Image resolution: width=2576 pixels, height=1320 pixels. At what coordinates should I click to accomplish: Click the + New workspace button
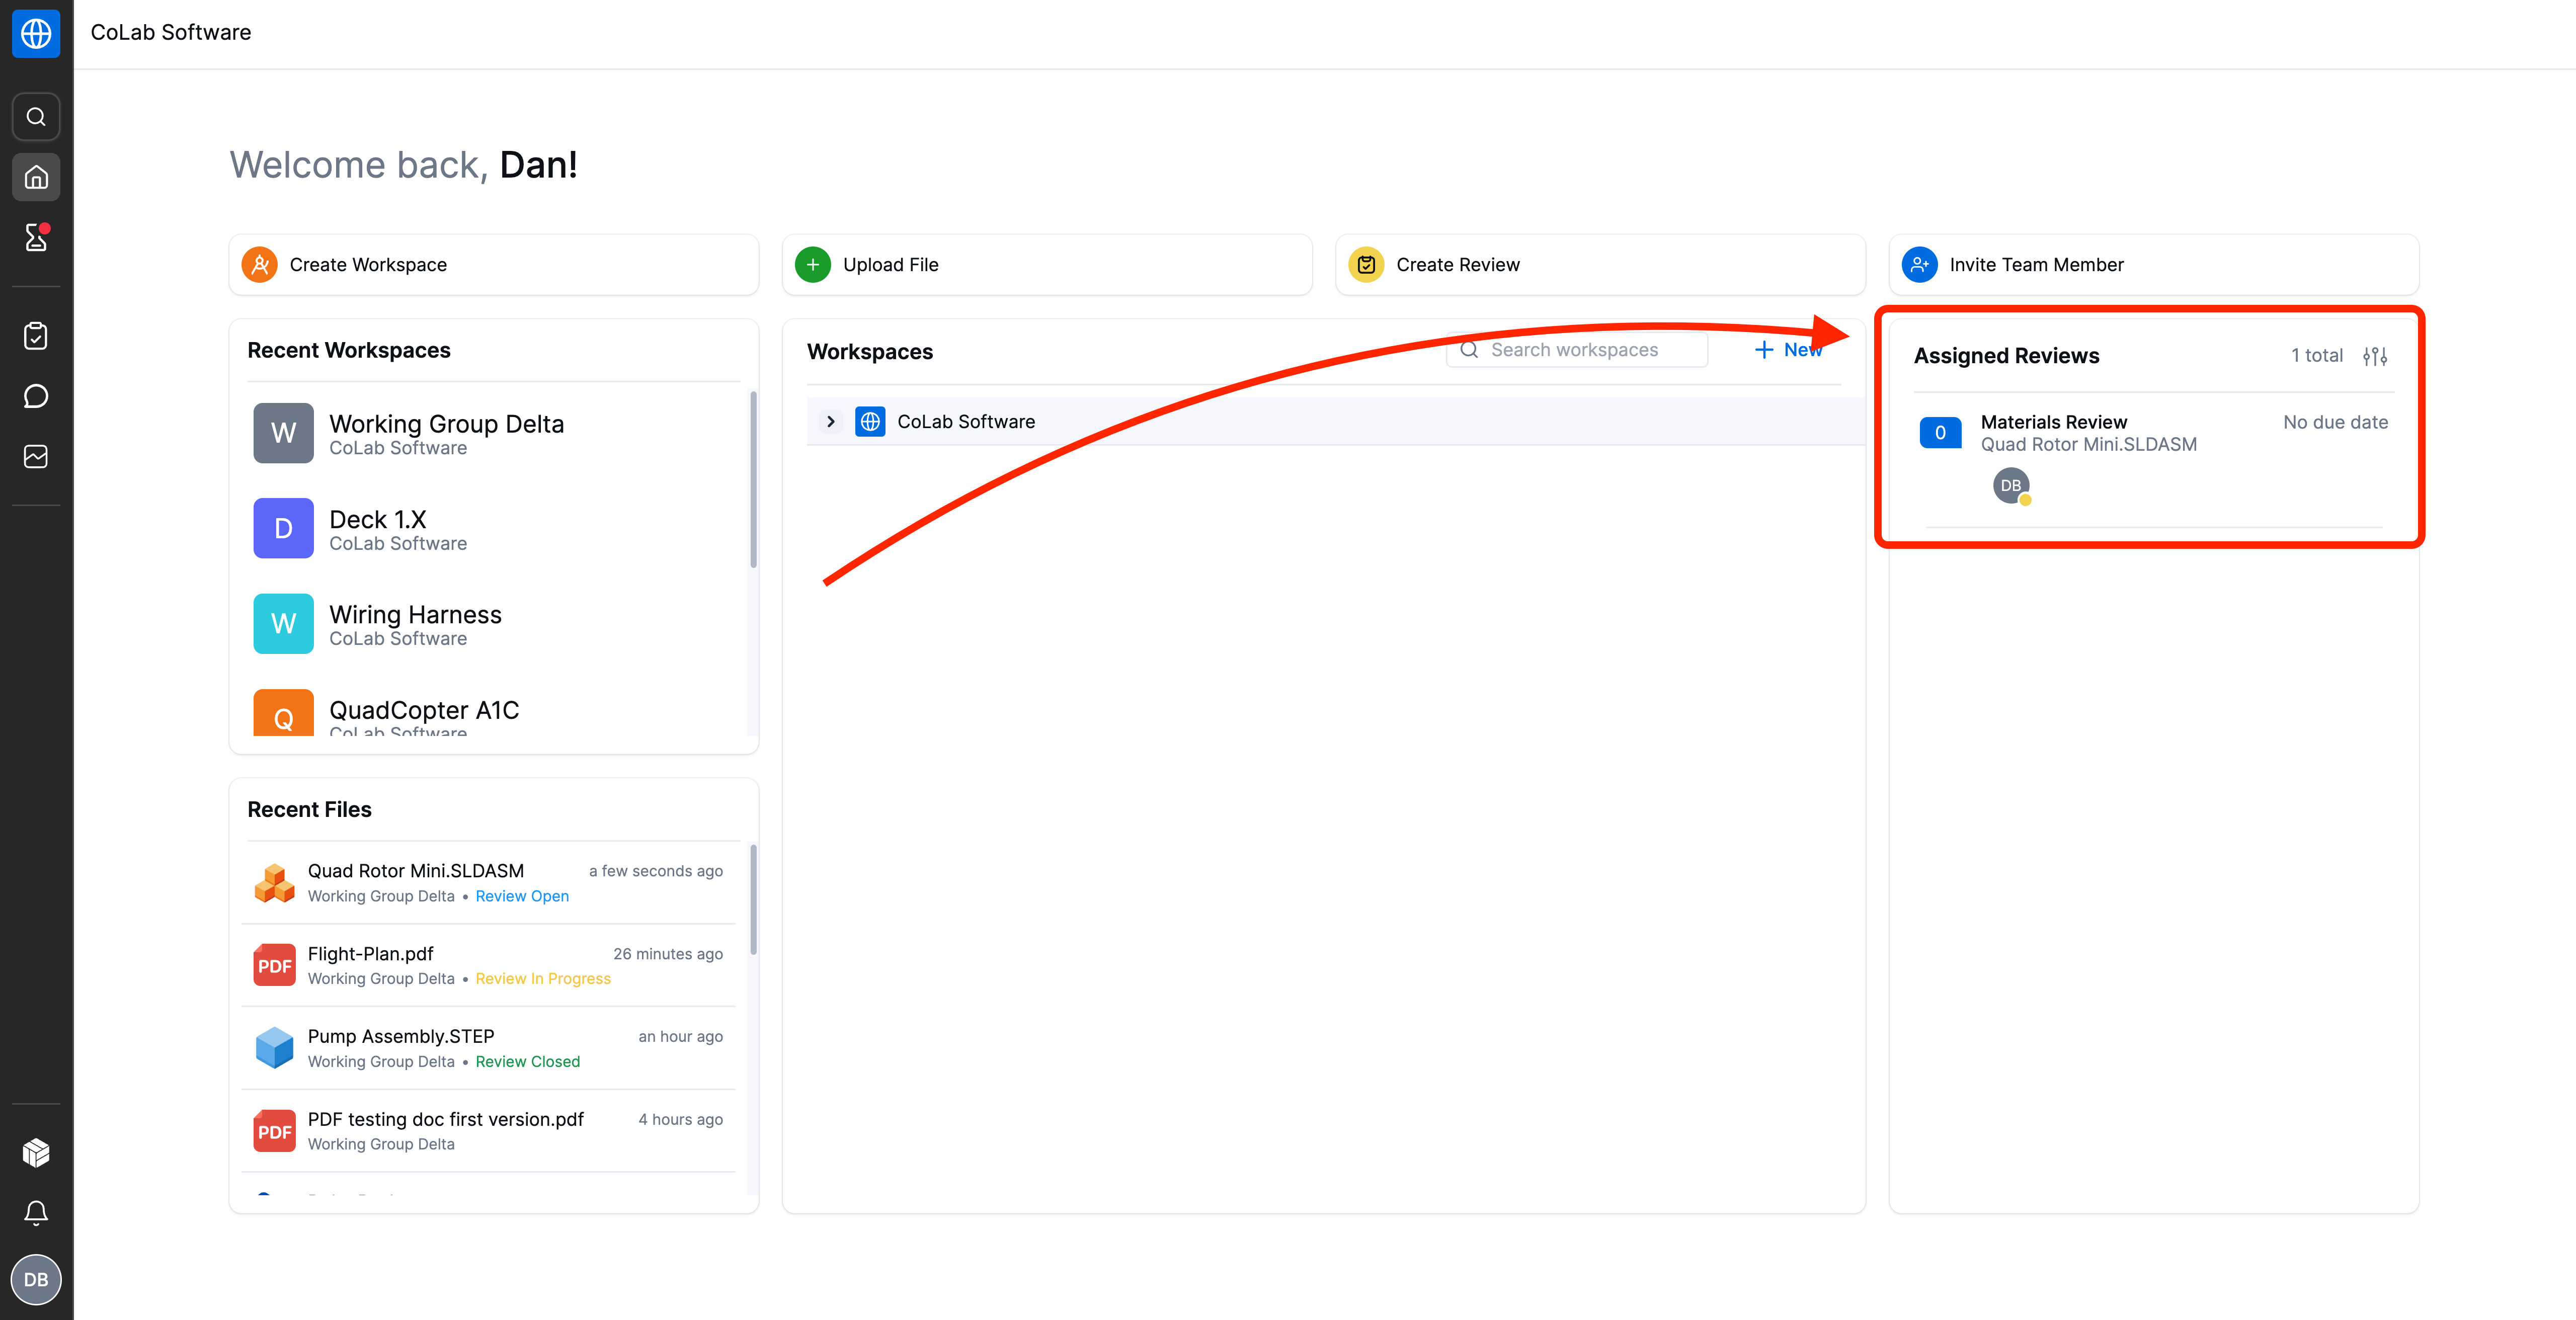coord(1789,350)
